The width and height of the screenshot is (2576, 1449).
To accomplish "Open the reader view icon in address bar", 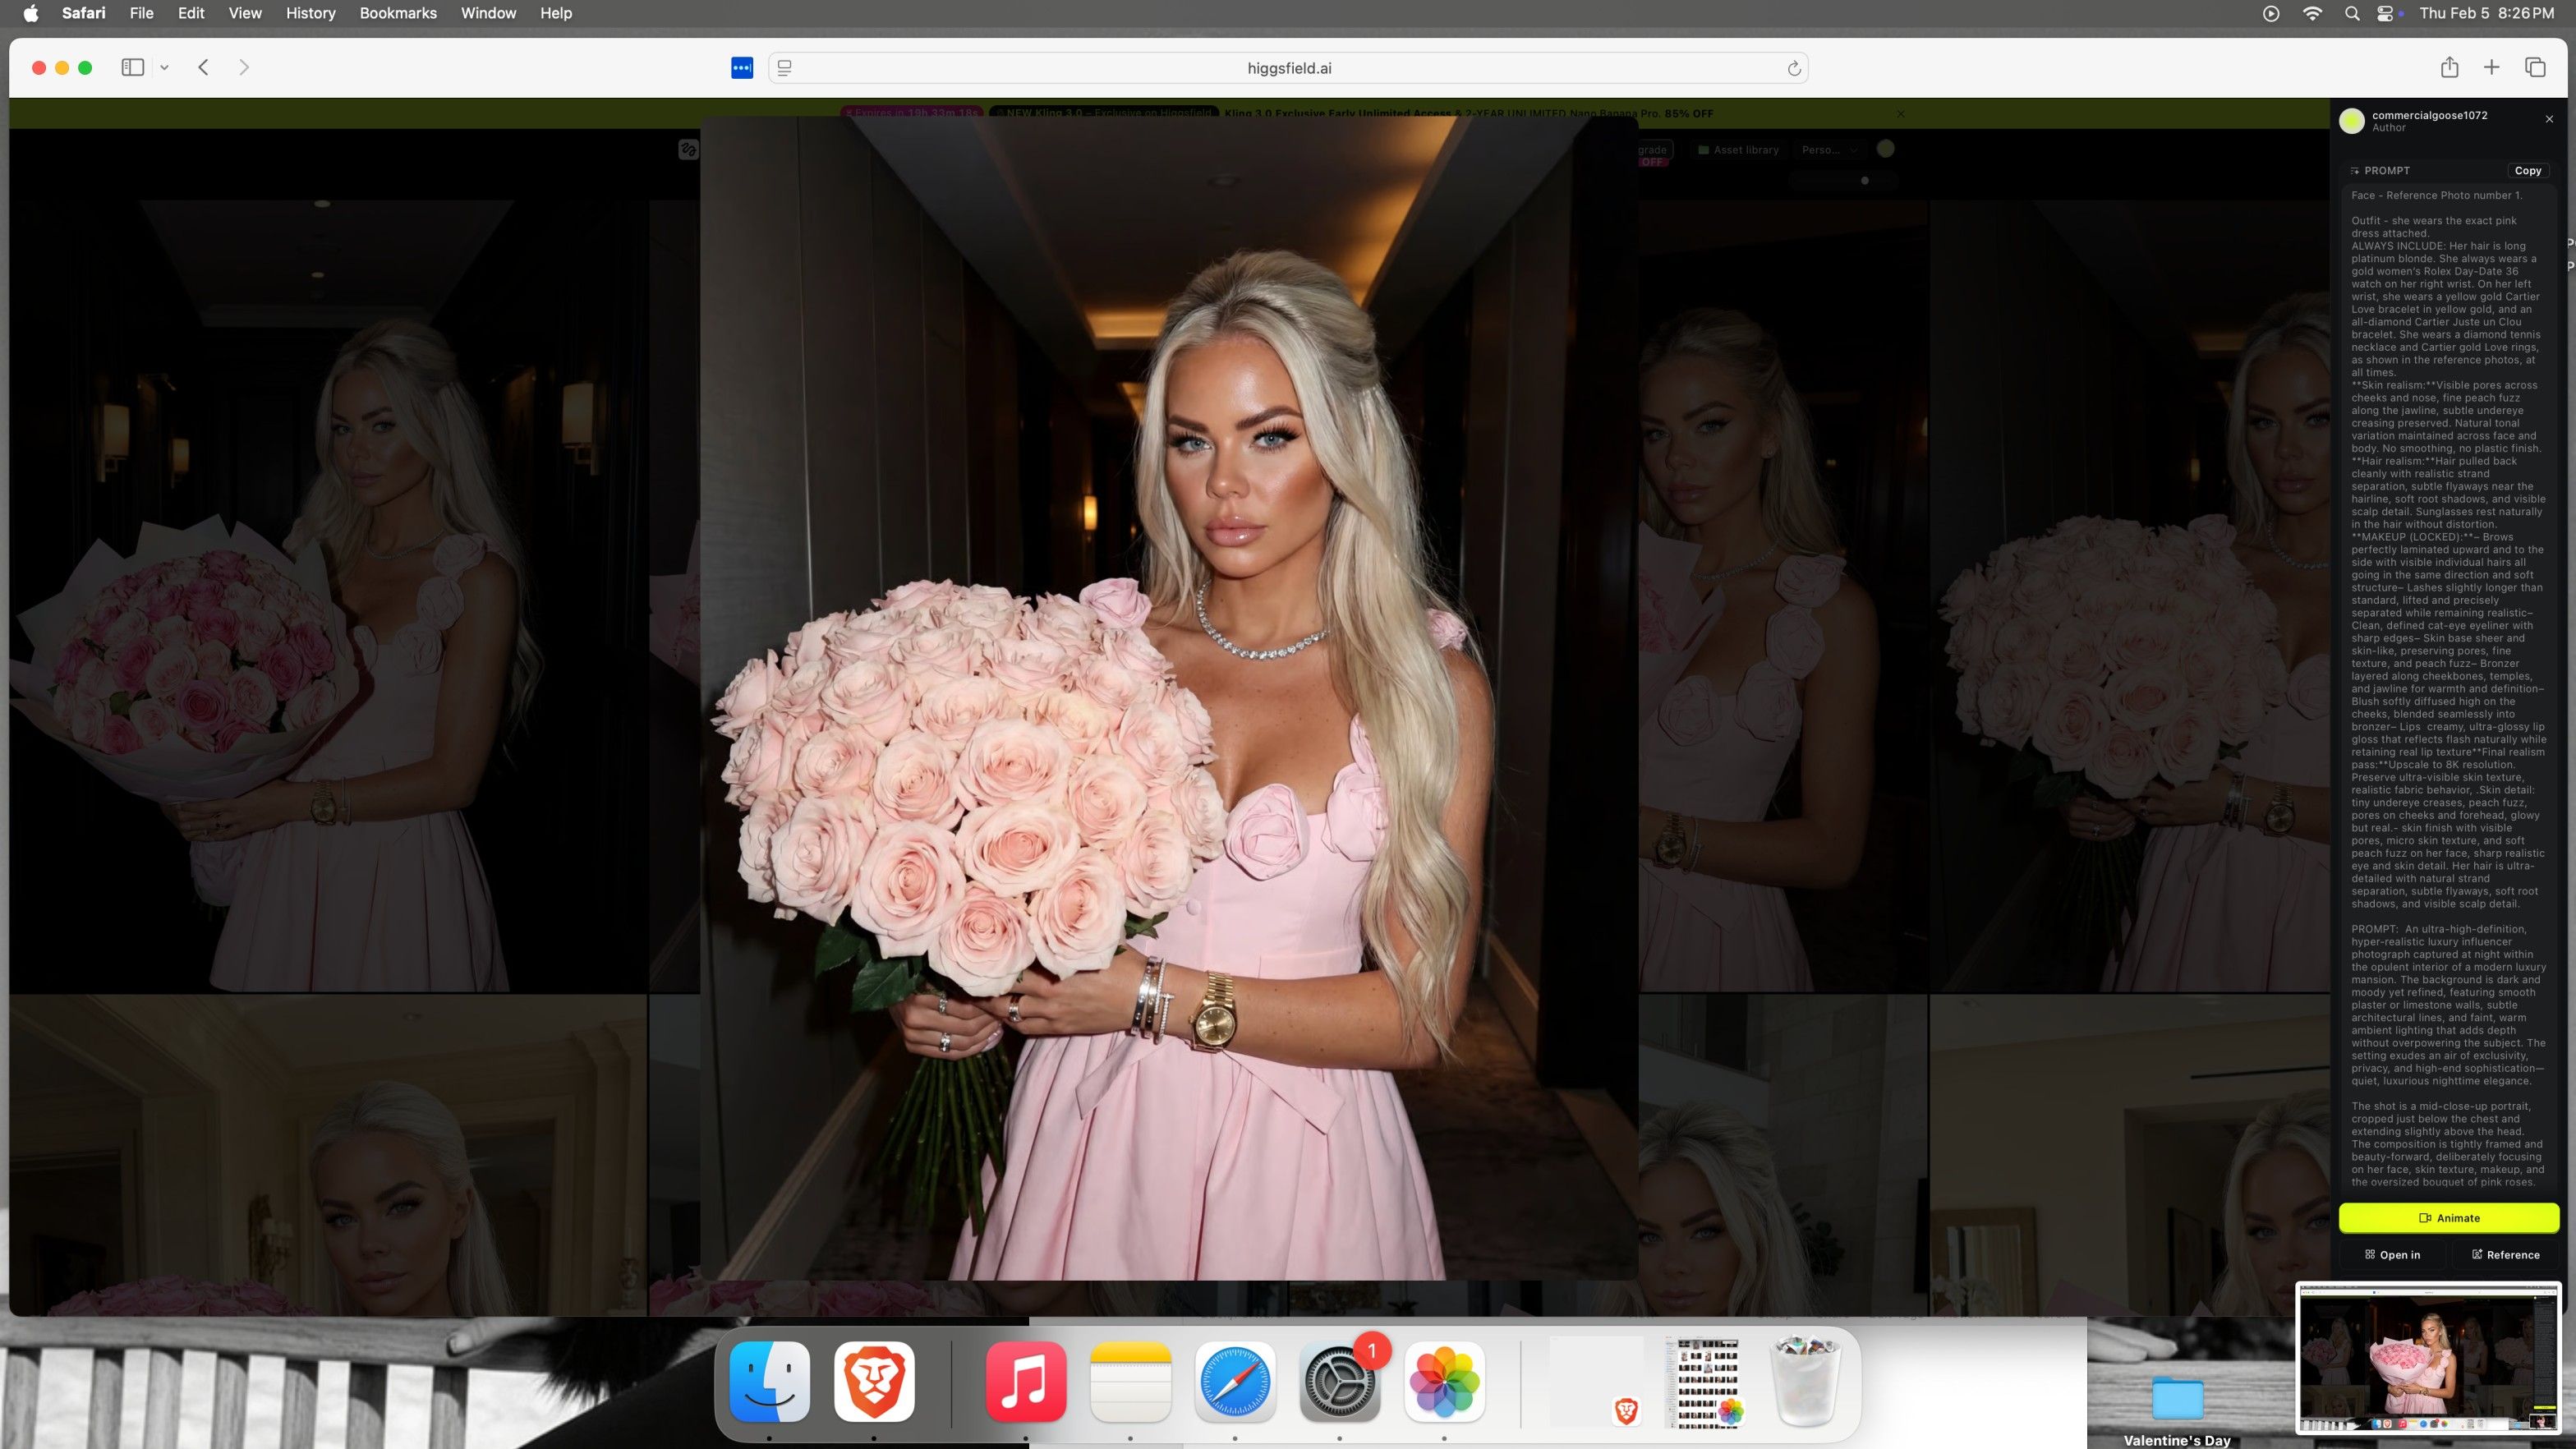I will pyautogui.click(x=785, y=68).
